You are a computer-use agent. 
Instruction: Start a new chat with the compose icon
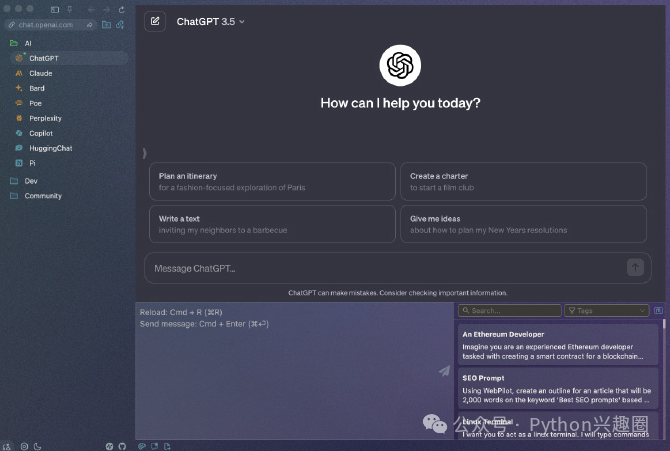click(x=155, y=21)
